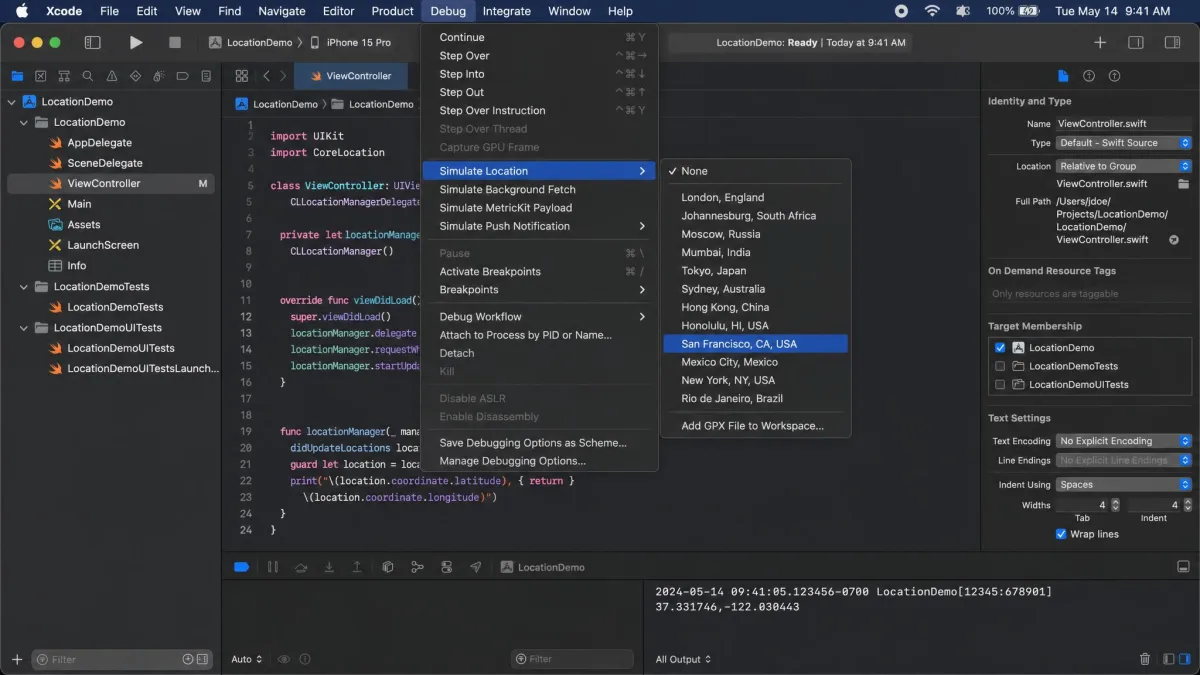Click the iPhone 15 Pro run destination

350,42
